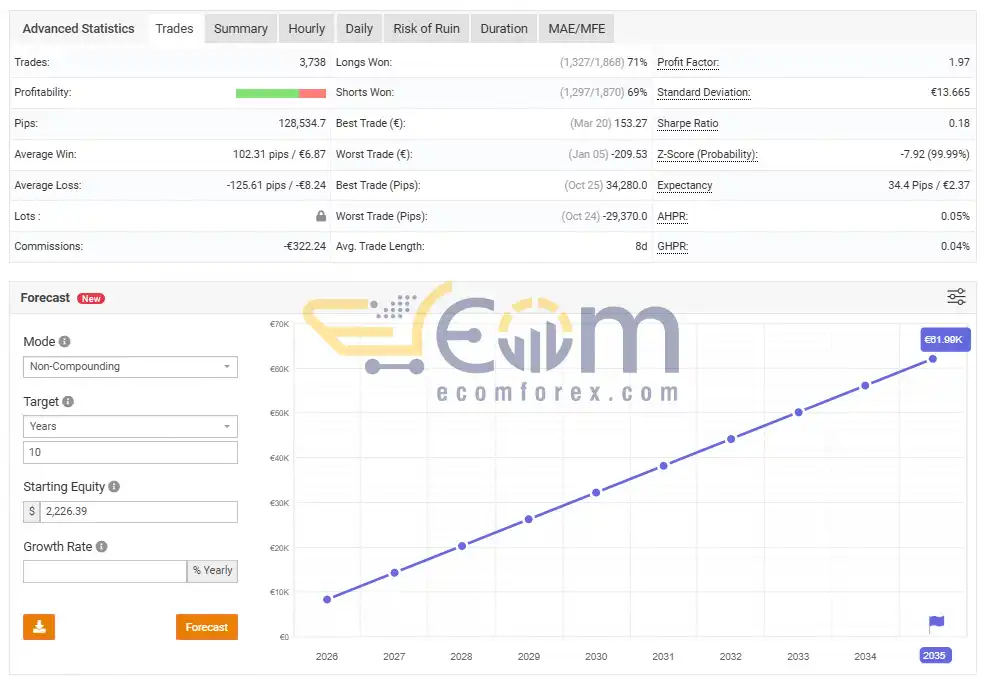Click the download forecast icon button
The width and height of the screenshot is (982, 681).
coord(39,626)
